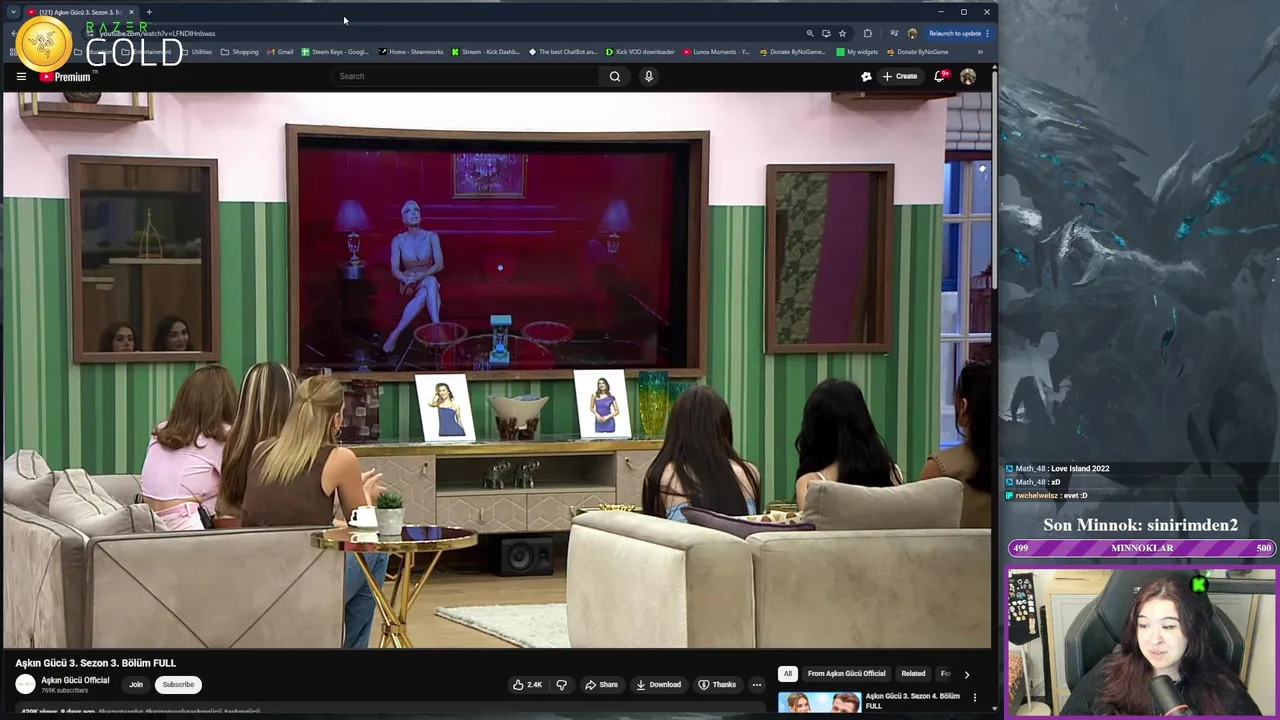This screenshot has height=720, width=1280.
Task: Select the Related filter chip
Action: [913, 674]
